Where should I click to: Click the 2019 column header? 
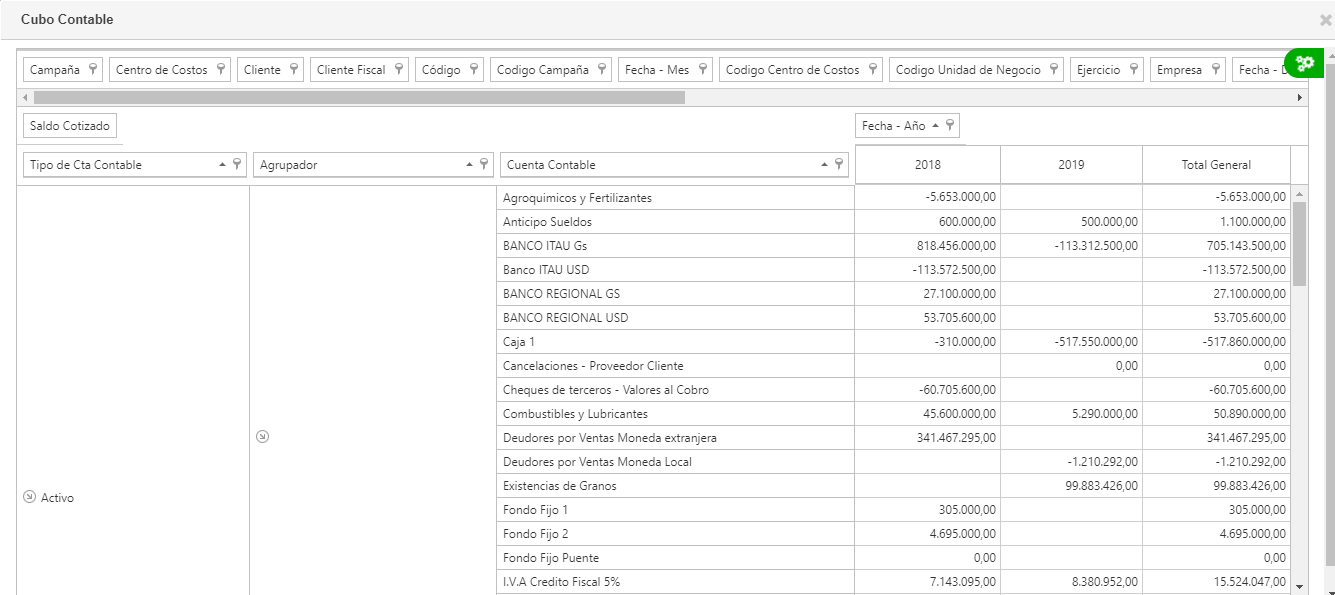coord(1071,165)
